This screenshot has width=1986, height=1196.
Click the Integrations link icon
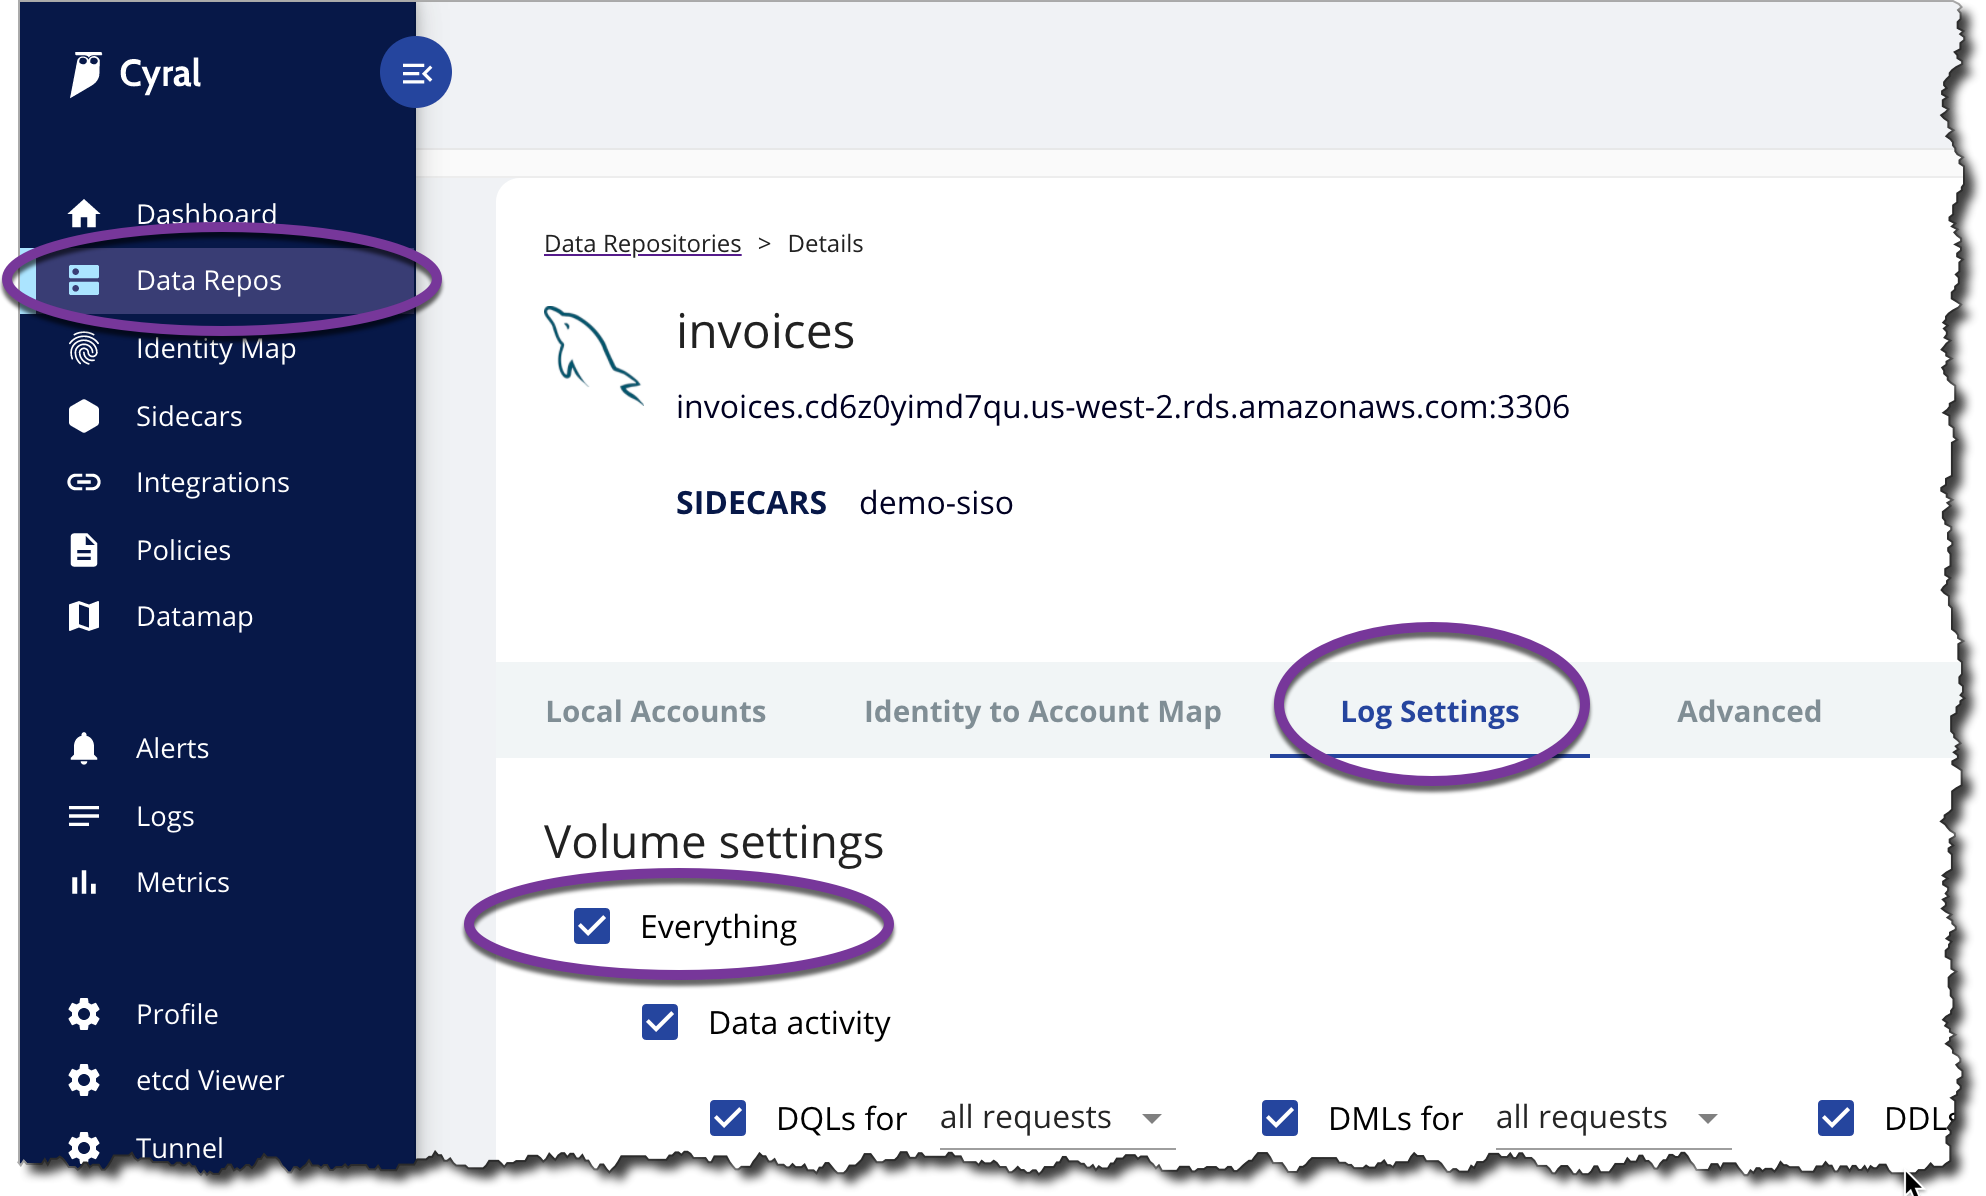(84, 482)
